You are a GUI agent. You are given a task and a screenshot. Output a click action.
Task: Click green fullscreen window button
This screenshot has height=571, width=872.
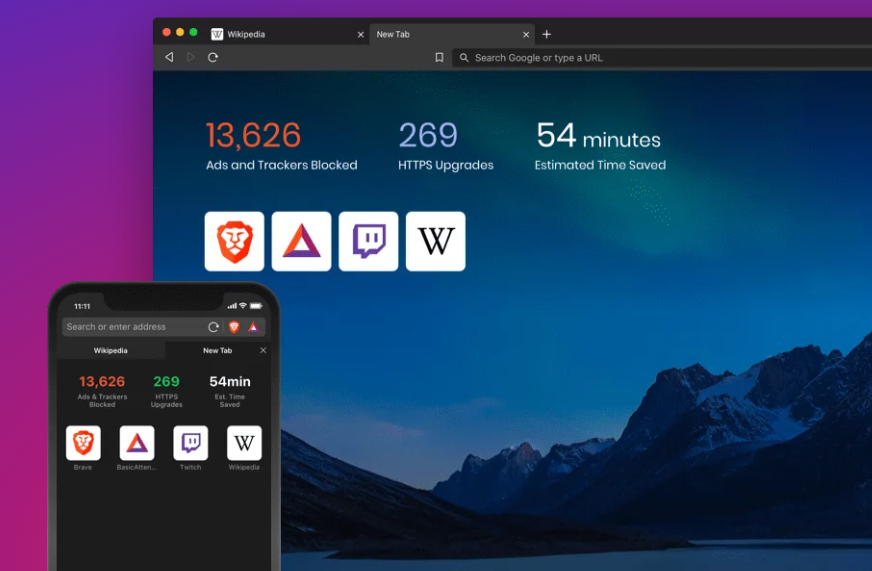193,32
